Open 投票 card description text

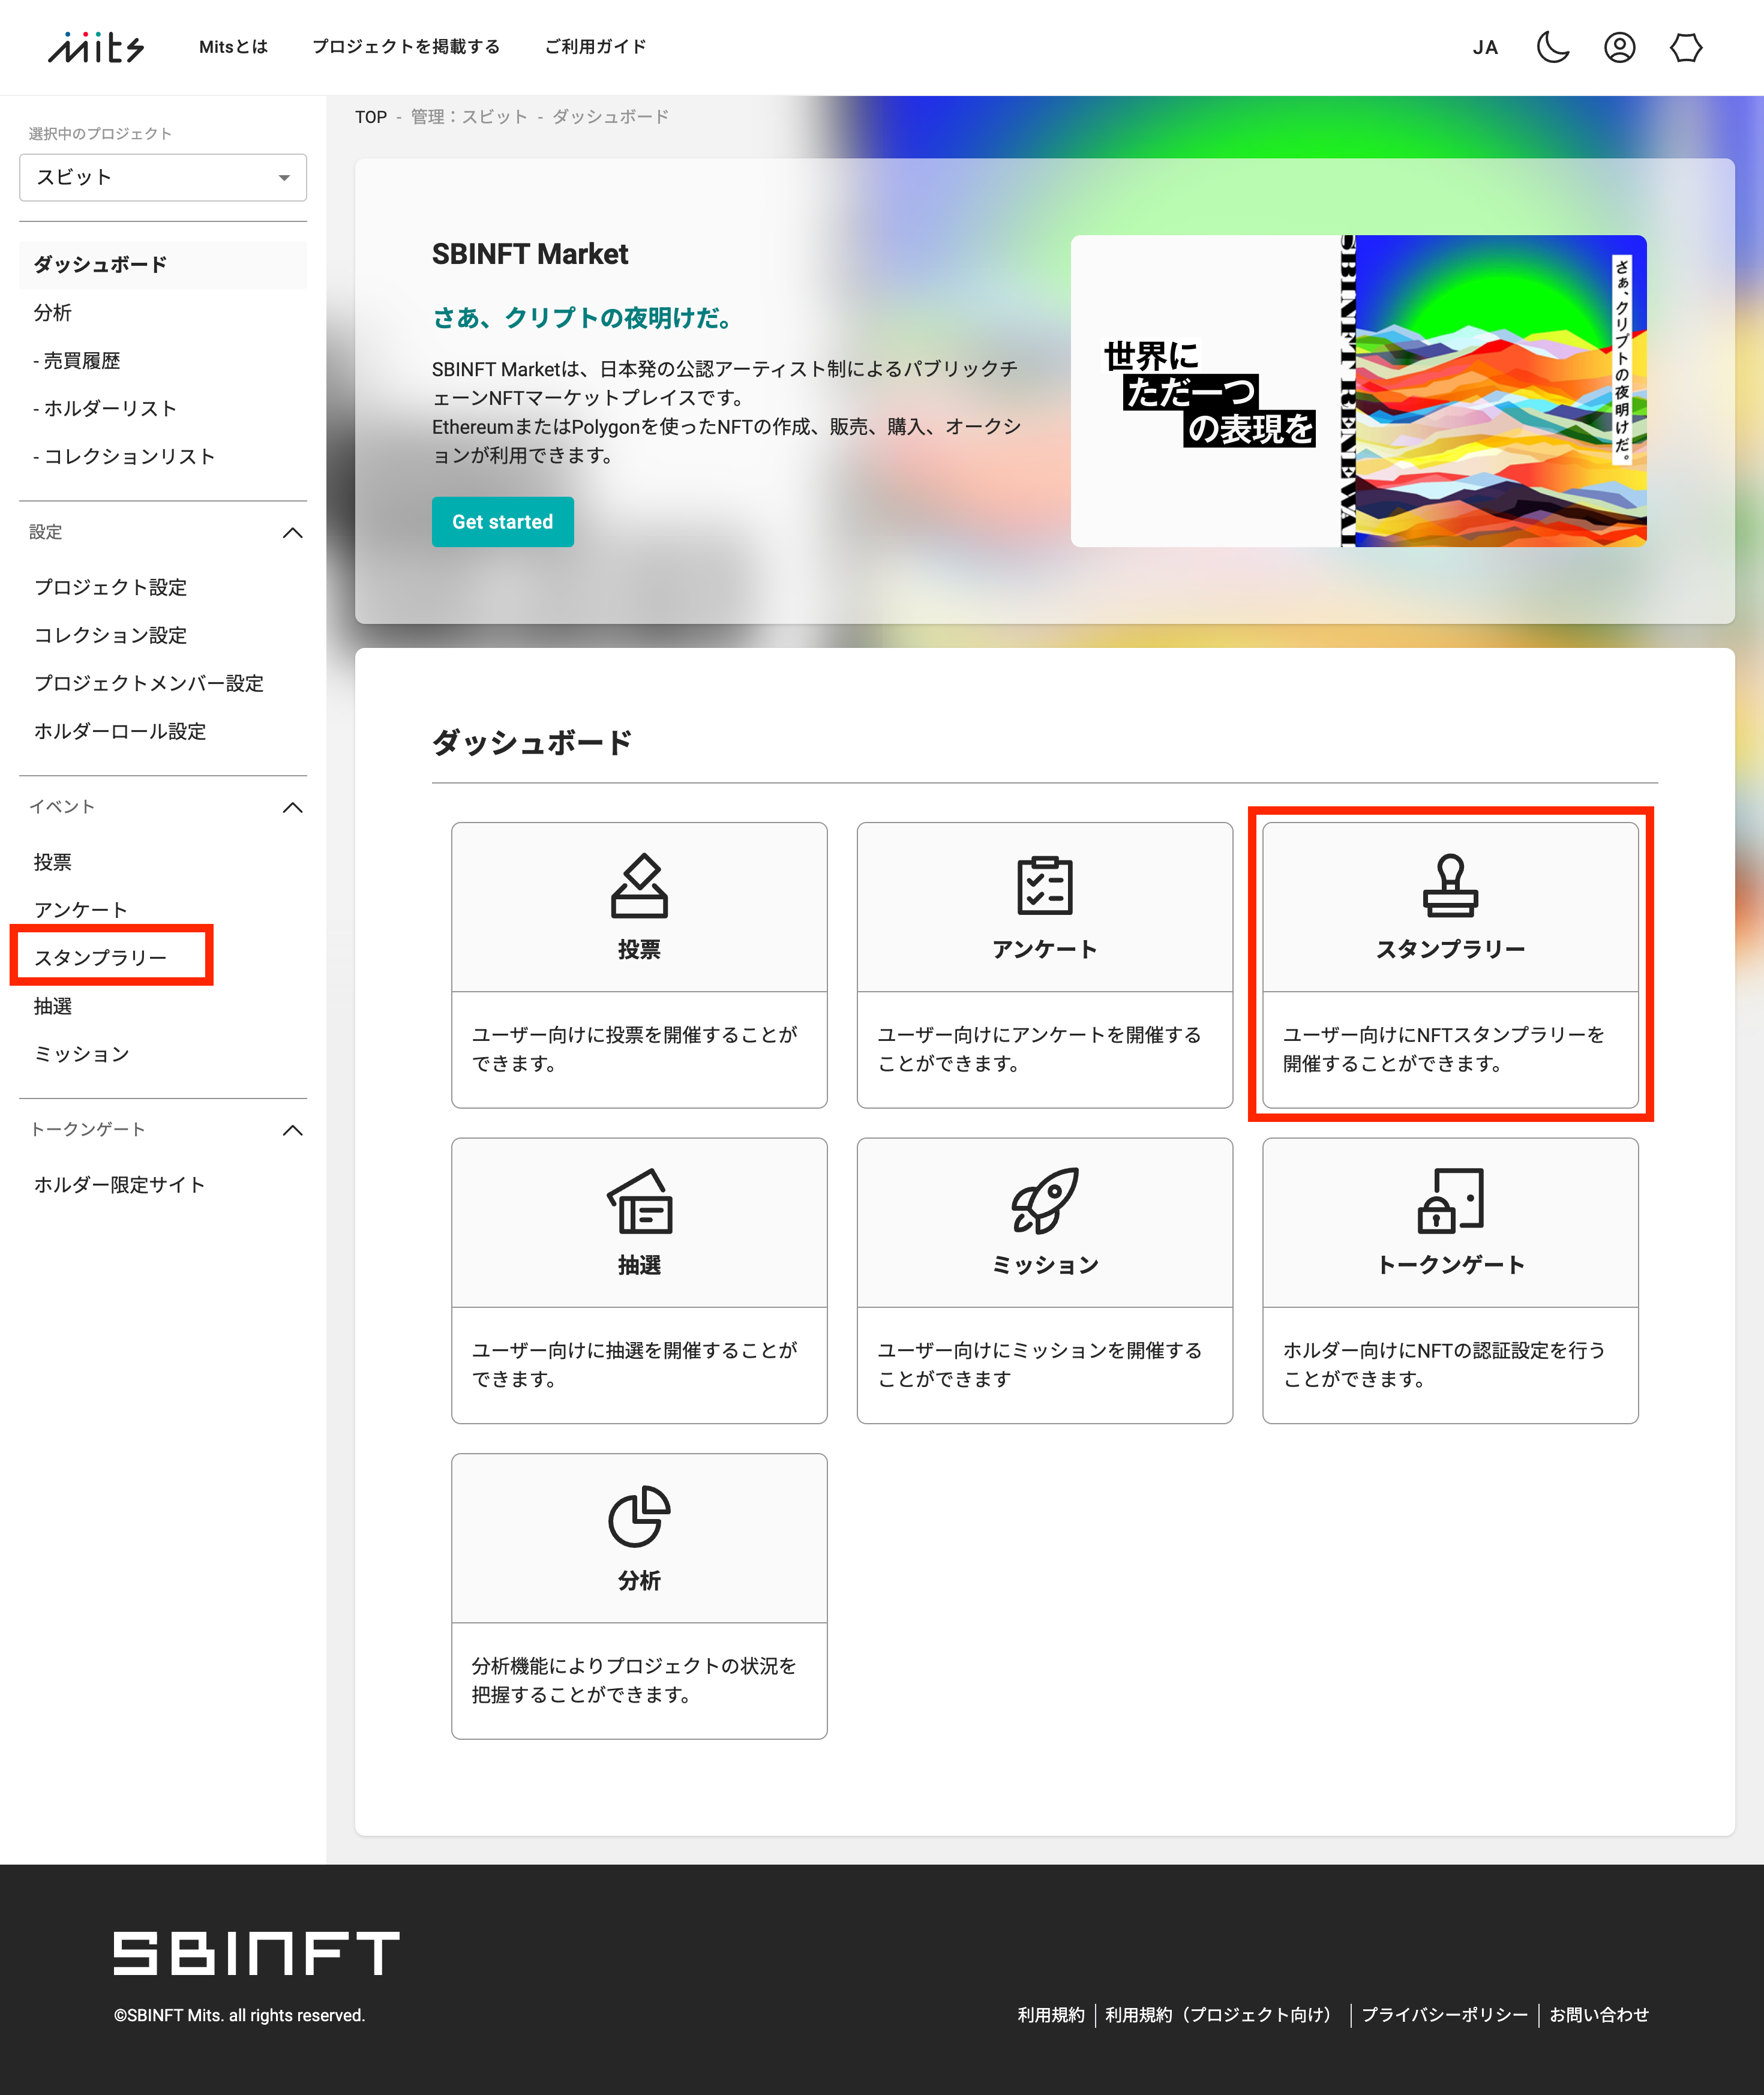pos(634,1049)
